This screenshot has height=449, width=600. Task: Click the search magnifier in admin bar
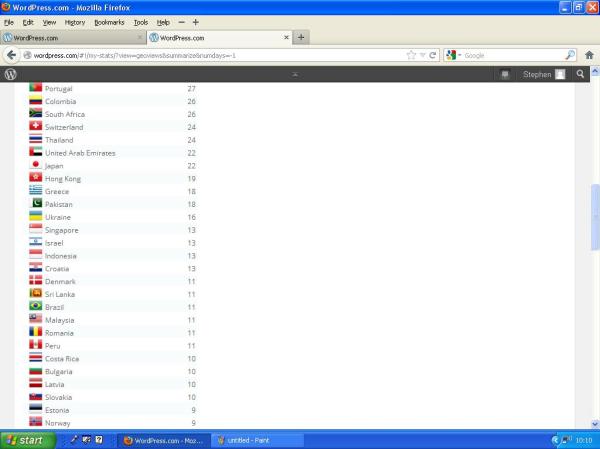point(580,74)
